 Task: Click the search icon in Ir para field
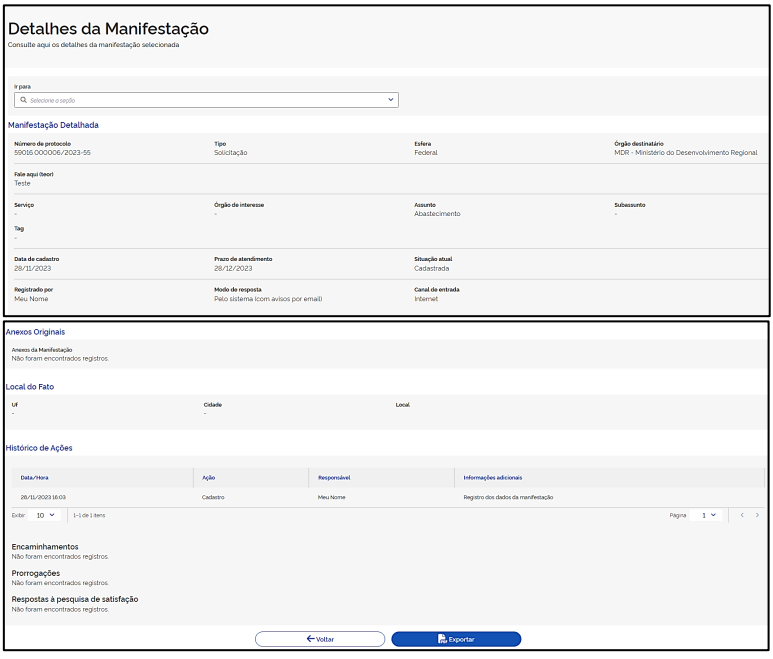click(23, 100)
